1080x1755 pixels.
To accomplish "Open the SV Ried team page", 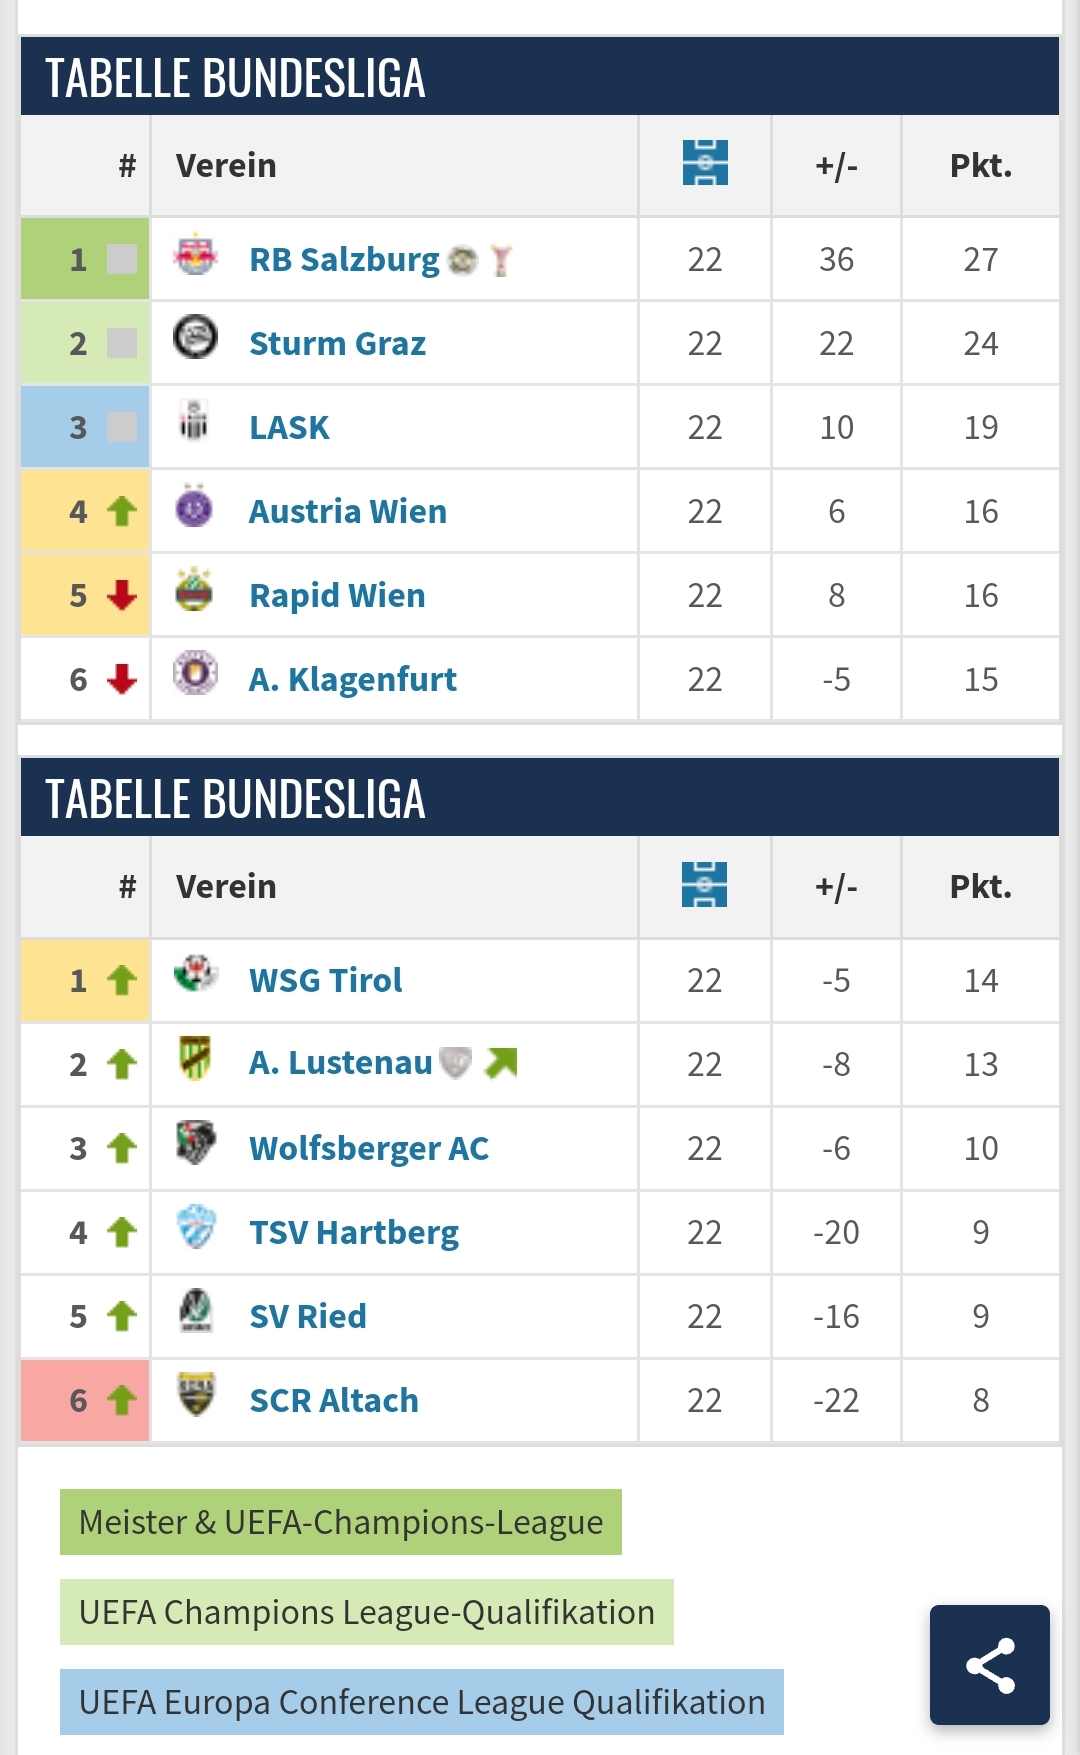I will click(x=308, y=1317).
